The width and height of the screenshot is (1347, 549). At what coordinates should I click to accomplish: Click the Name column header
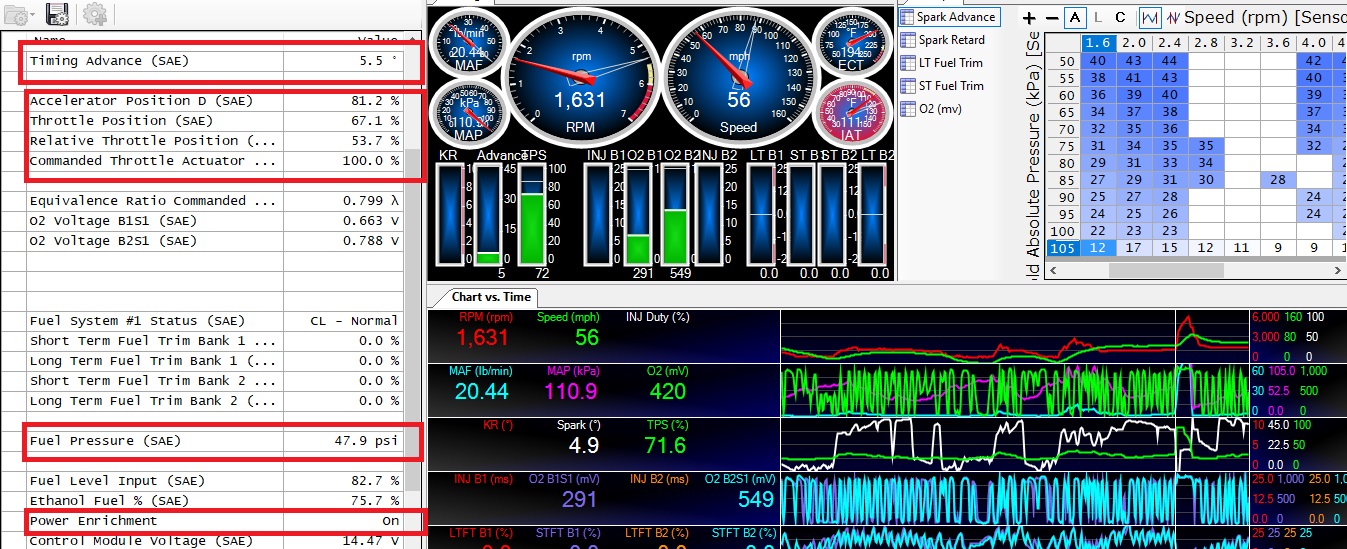[x=50, y=39]
